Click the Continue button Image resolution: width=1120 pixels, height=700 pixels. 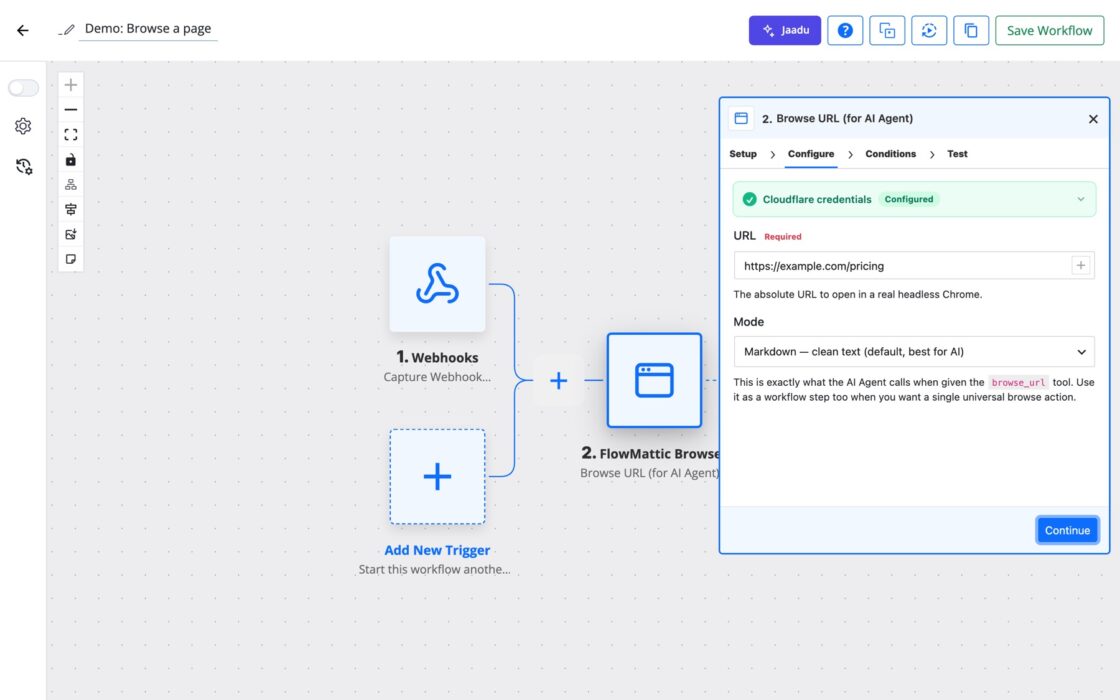pos(1067,530)
